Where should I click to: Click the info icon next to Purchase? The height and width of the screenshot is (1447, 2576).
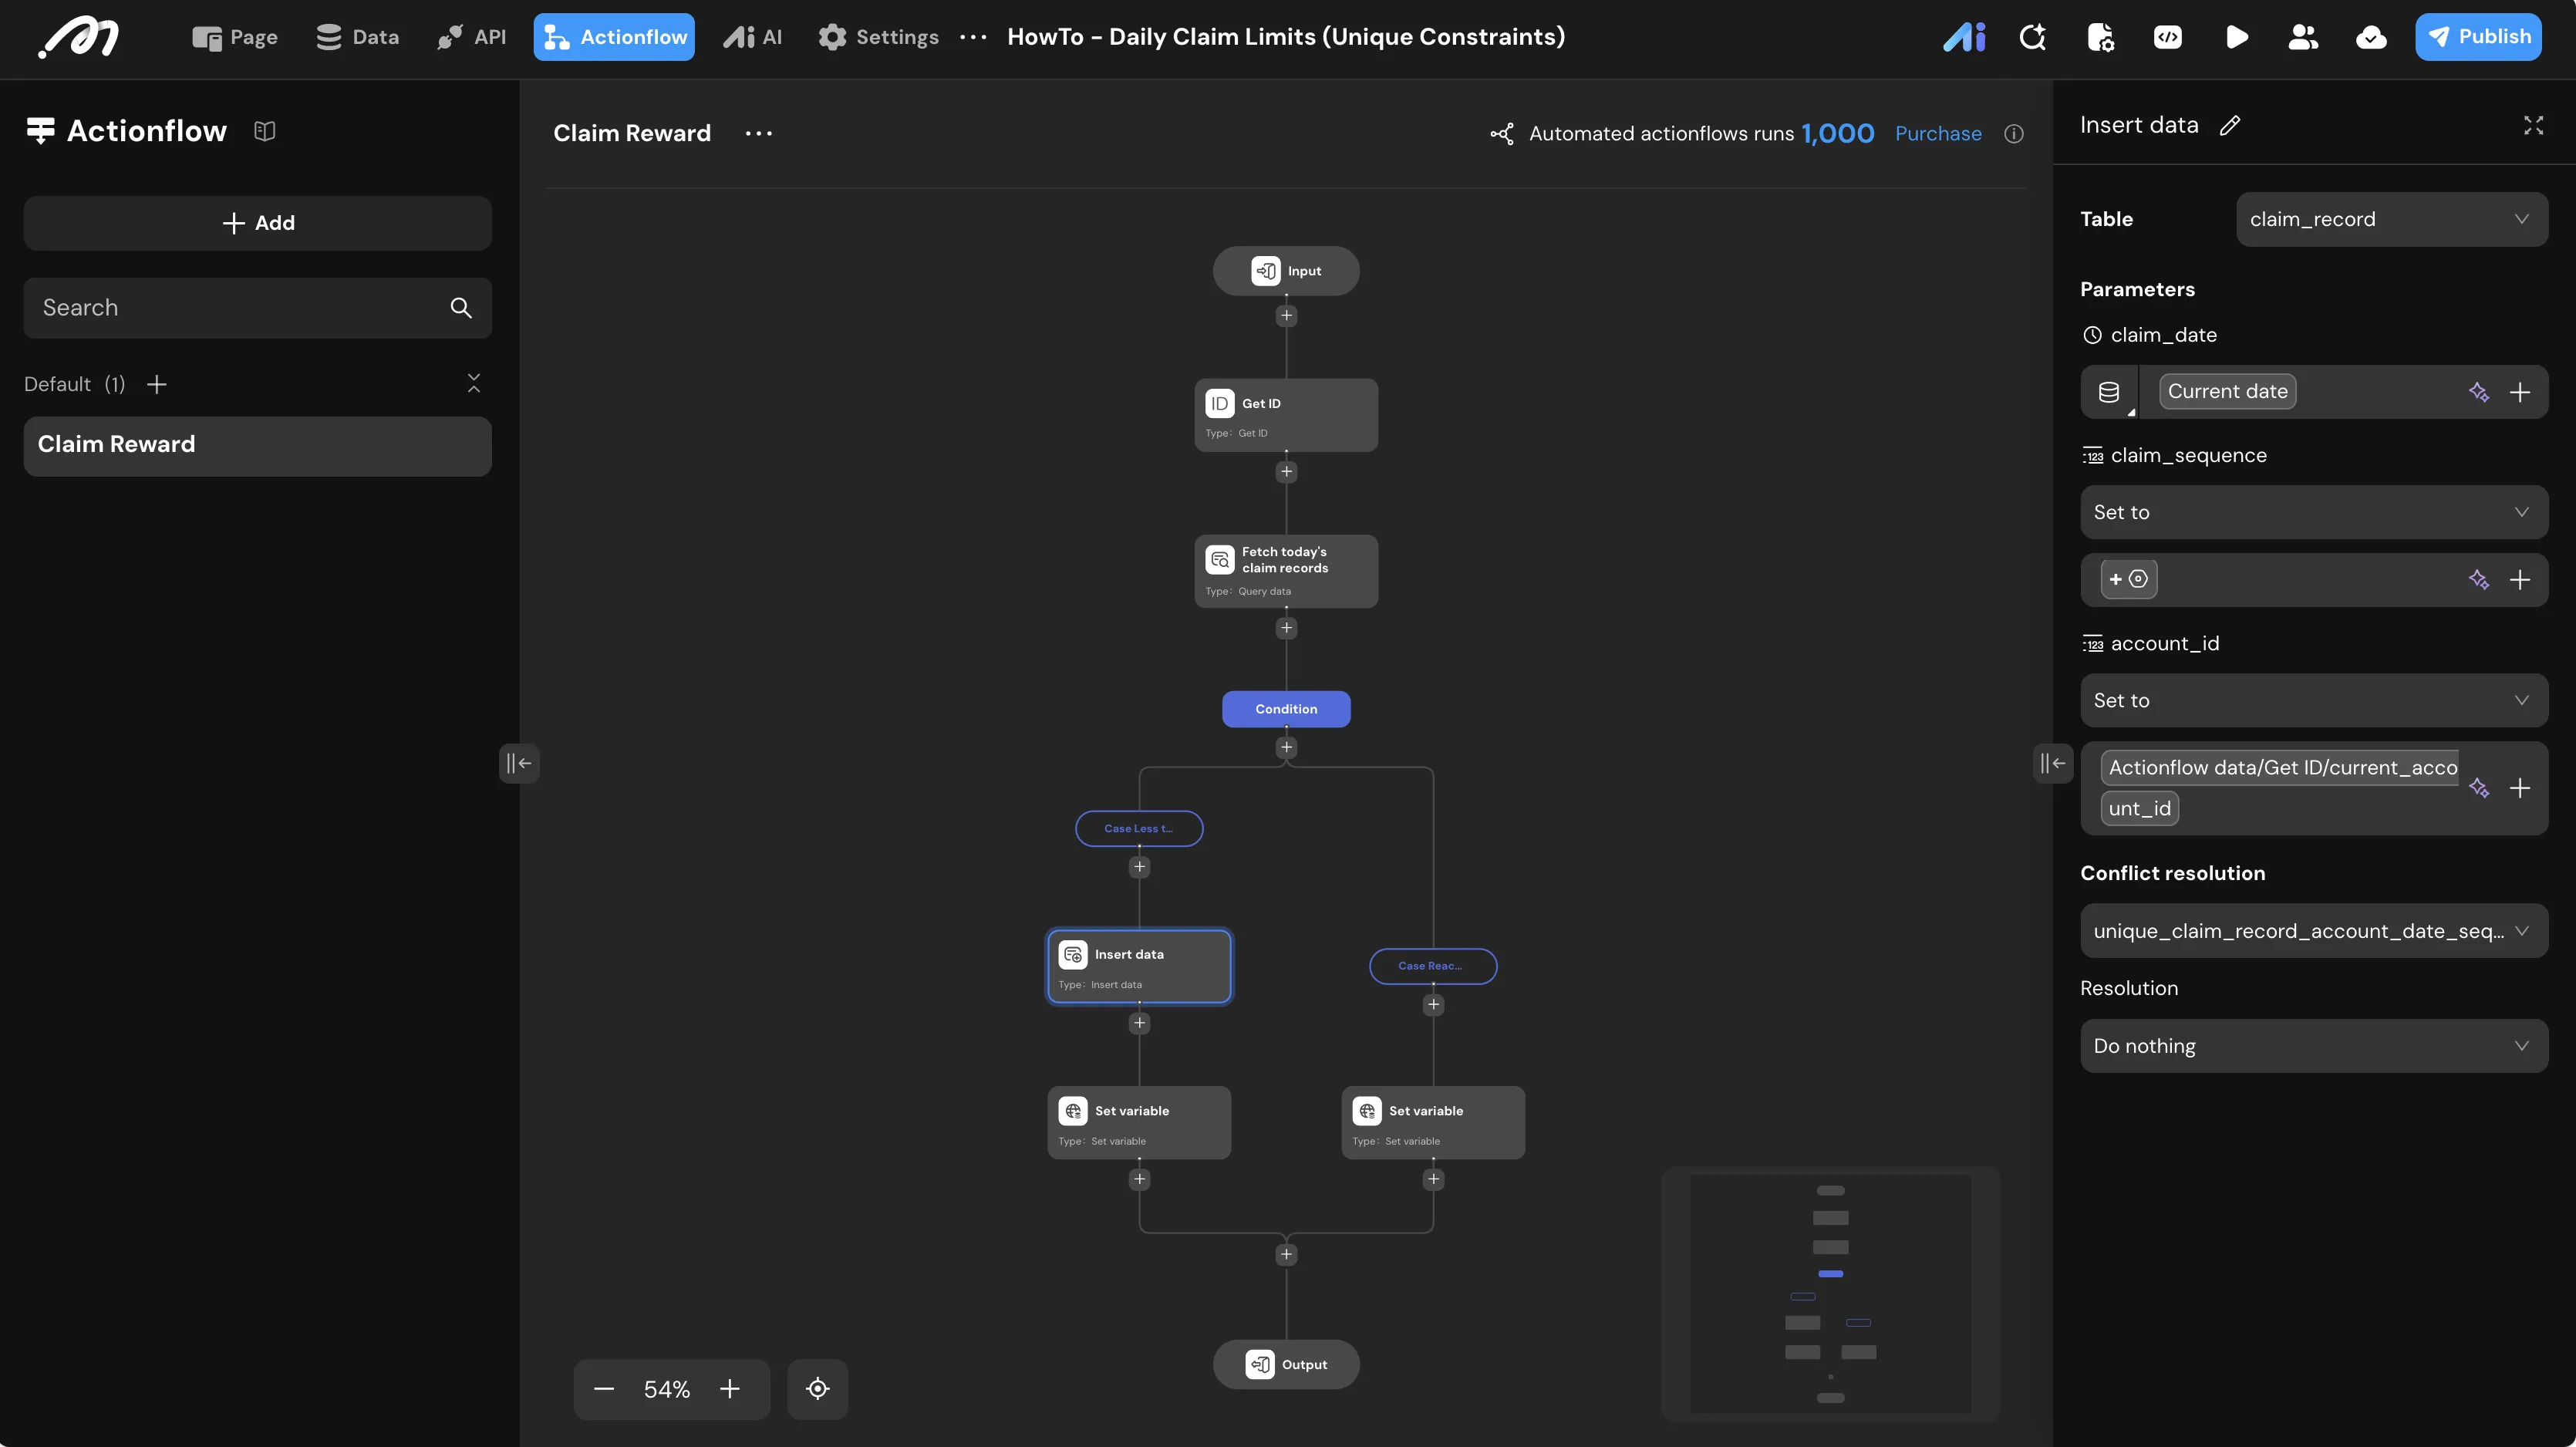tap(2013, 133)
